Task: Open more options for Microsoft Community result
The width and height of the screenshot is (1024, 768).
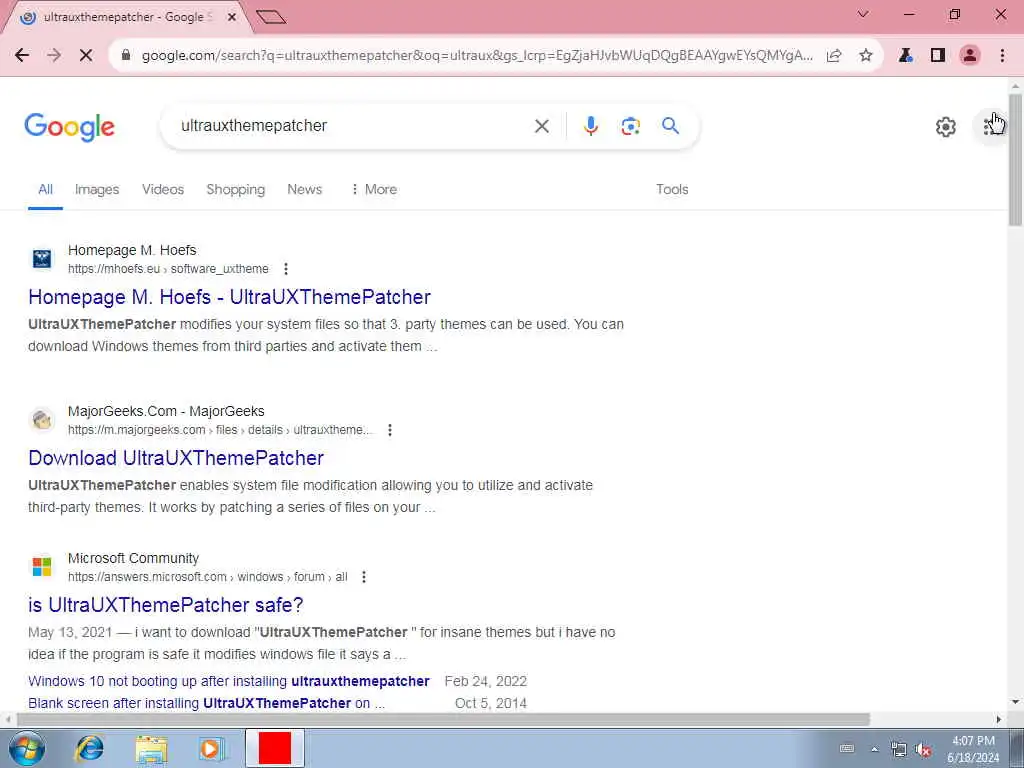Action: 364,577
